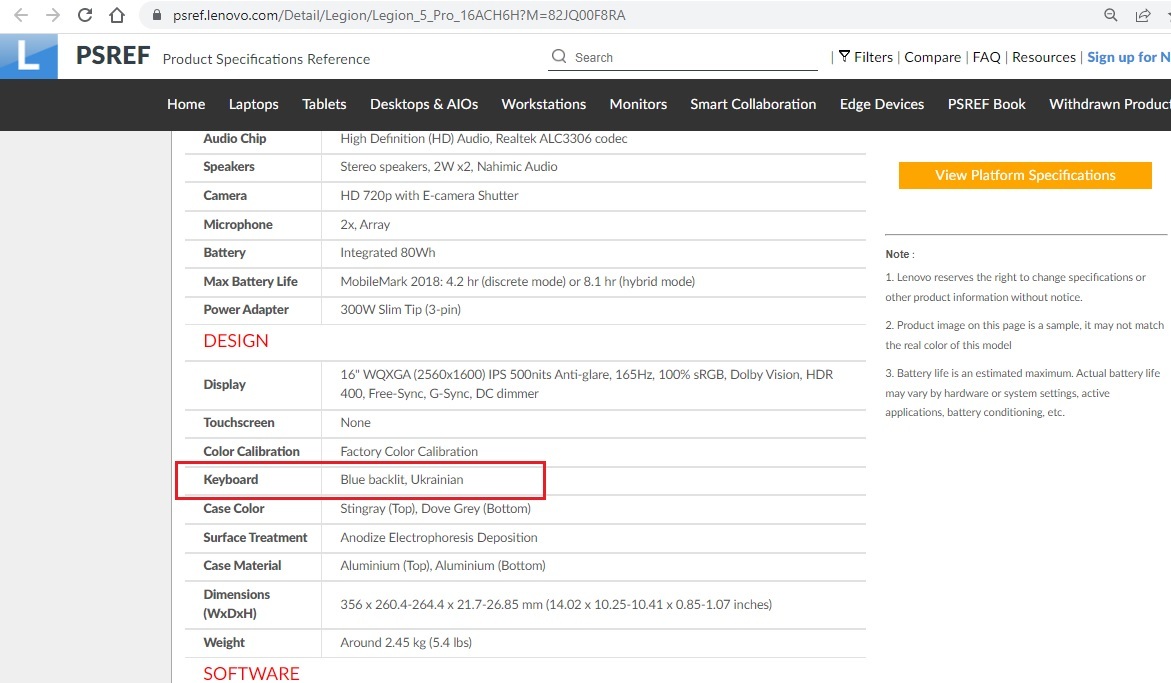Viewport: 1171px width, 683px height.
Task: Open the Desktops & AIOs menu
Action: 424,105
